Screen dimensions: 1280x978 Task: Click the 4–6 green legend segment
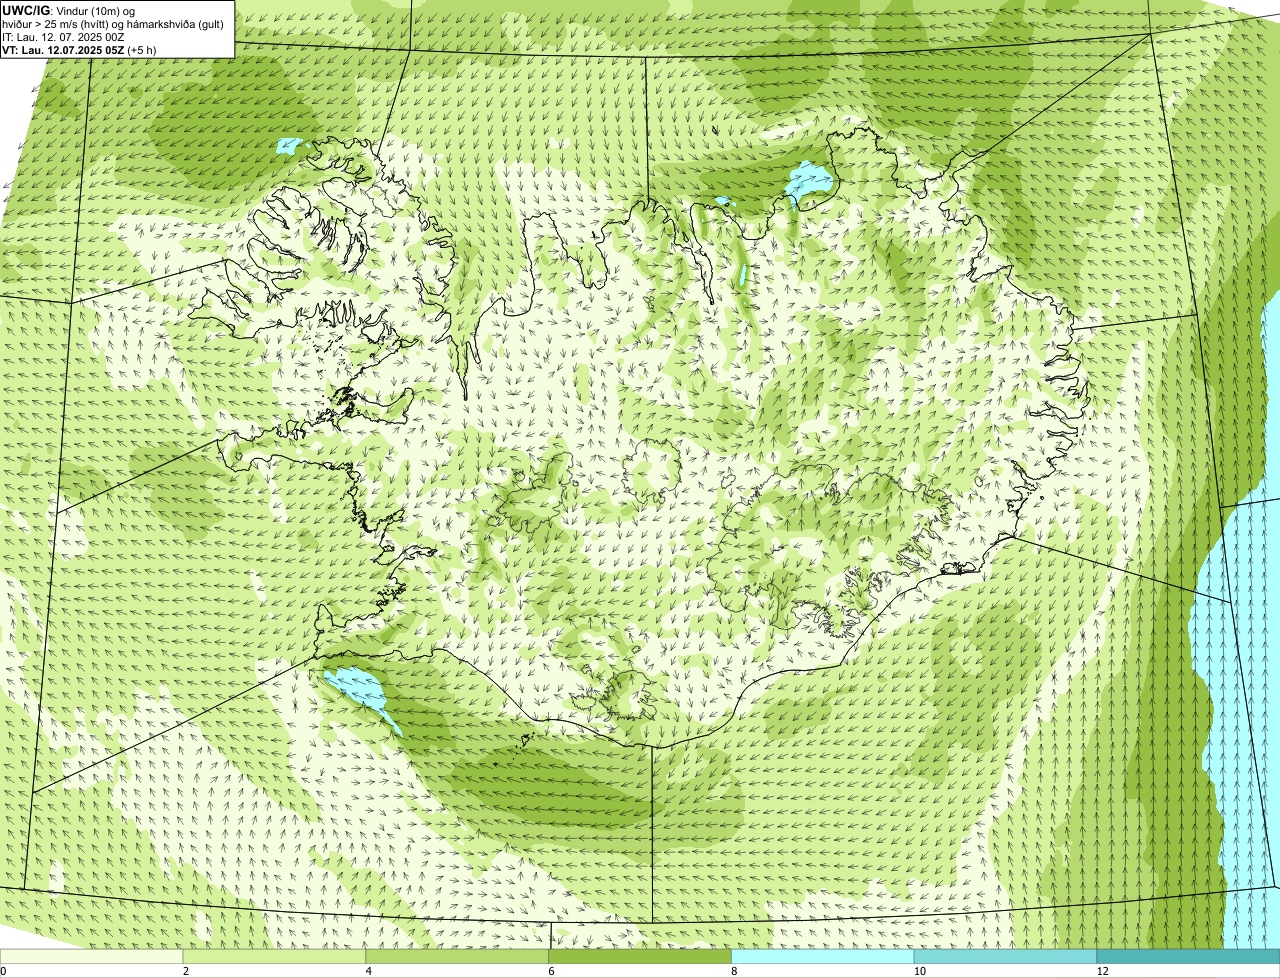pos(457,957)
